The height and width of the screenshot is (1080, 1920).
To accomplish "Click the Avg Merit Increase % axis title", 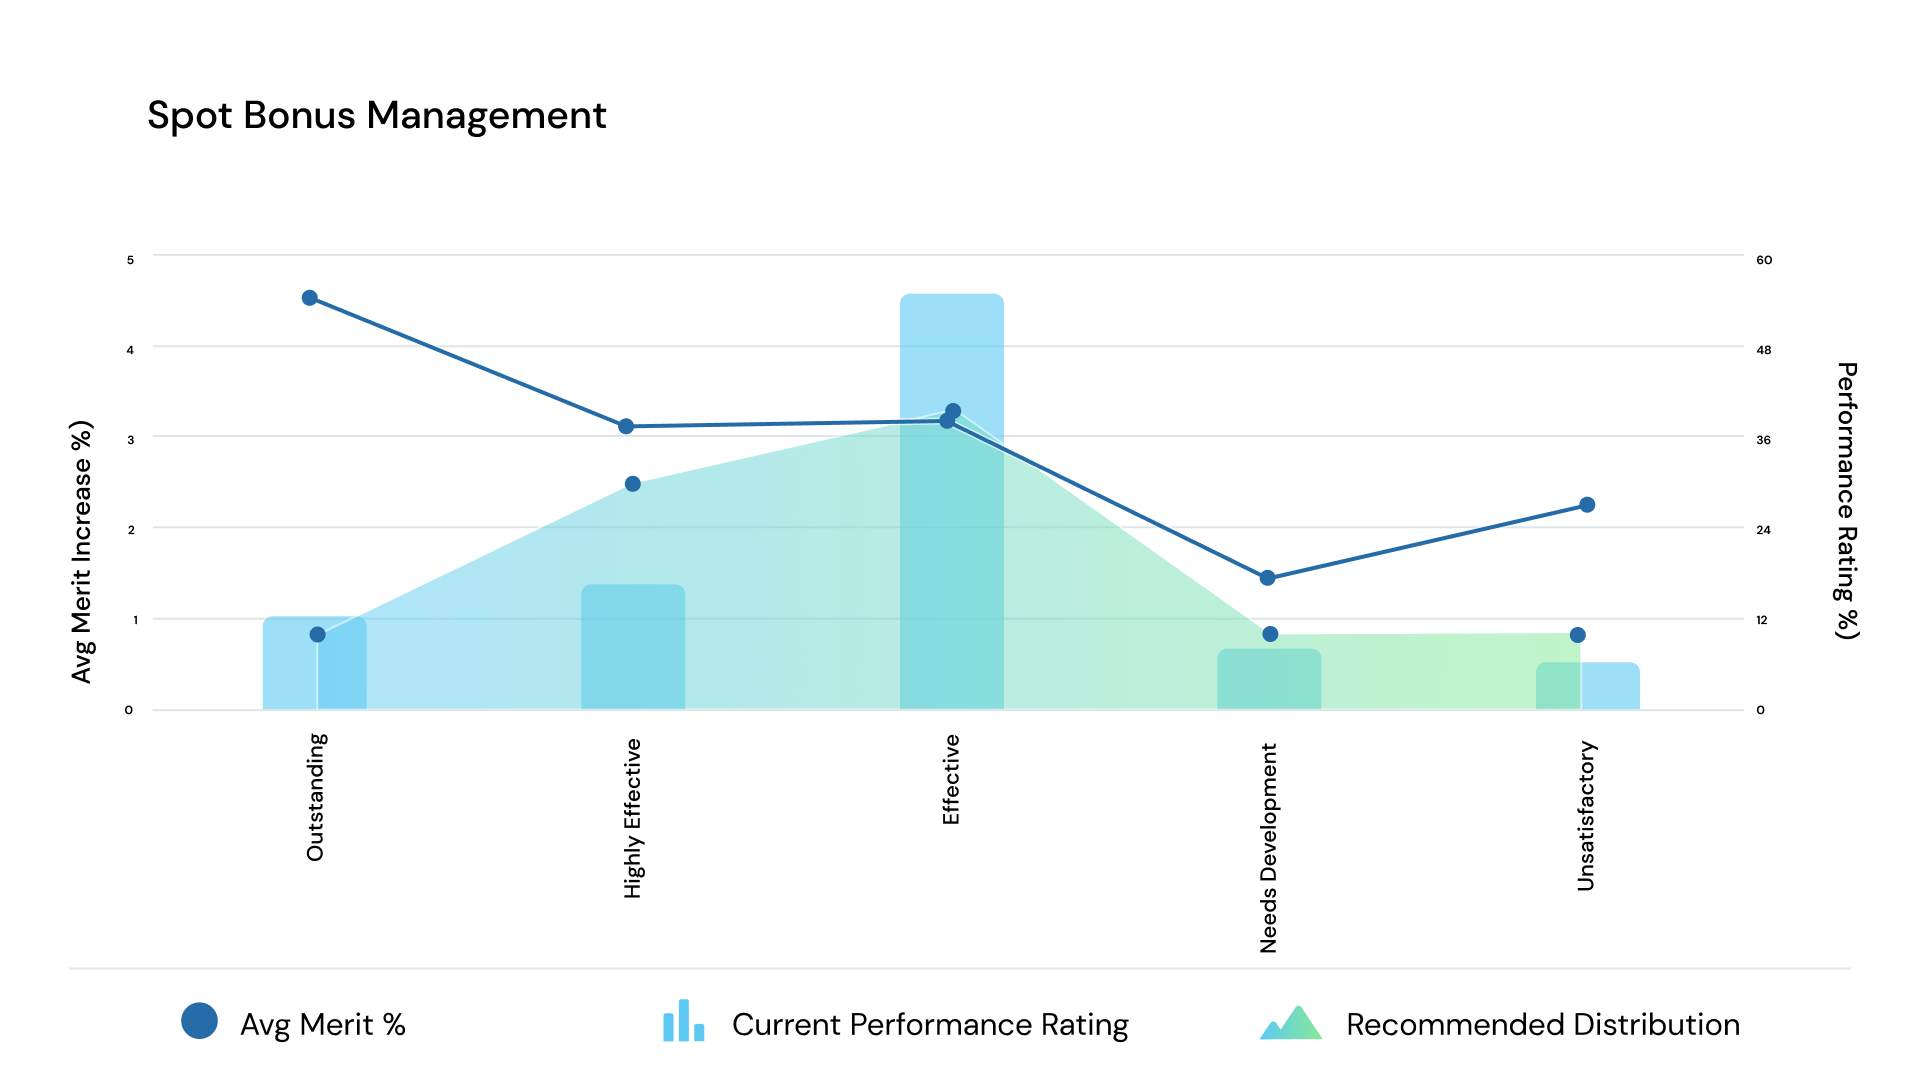I will [x=81, y=552].
